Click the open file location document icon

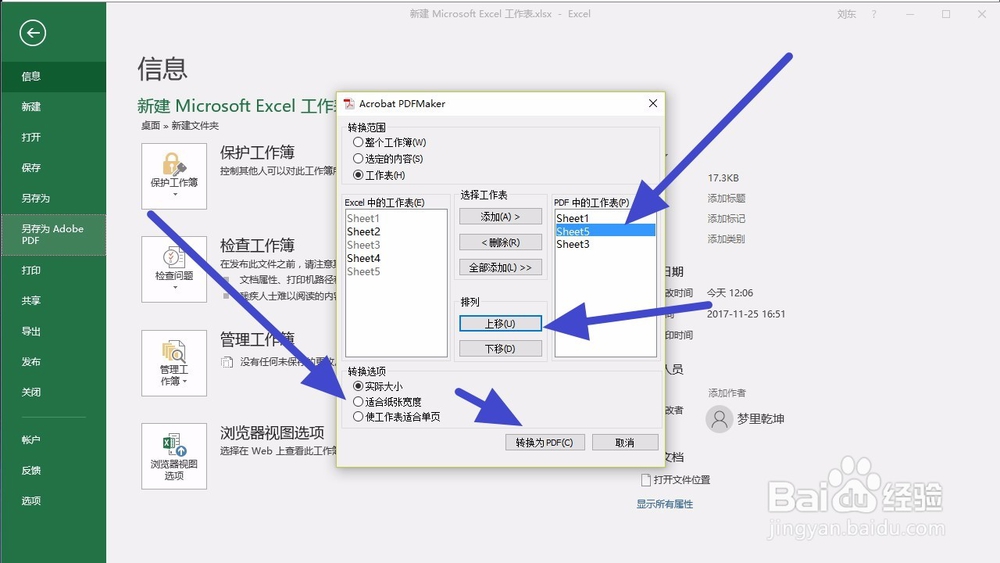pyautogui.click(x=645, y=479)
